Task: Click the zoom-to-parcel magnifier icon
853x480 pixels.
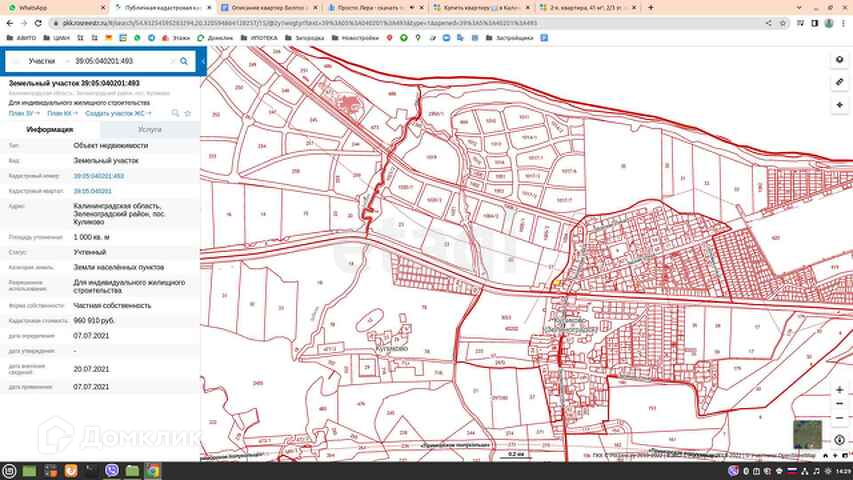Action: tap(176, 113)
